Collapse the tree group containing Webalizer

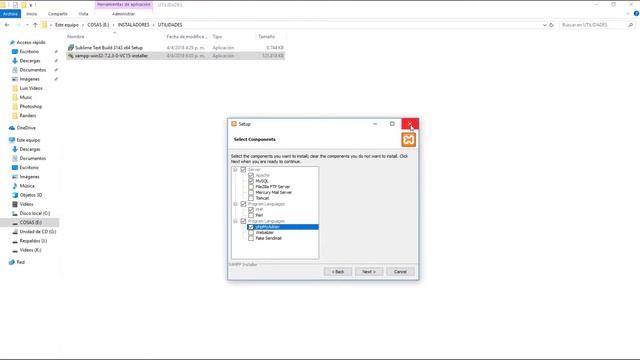(x=235, y=221)
